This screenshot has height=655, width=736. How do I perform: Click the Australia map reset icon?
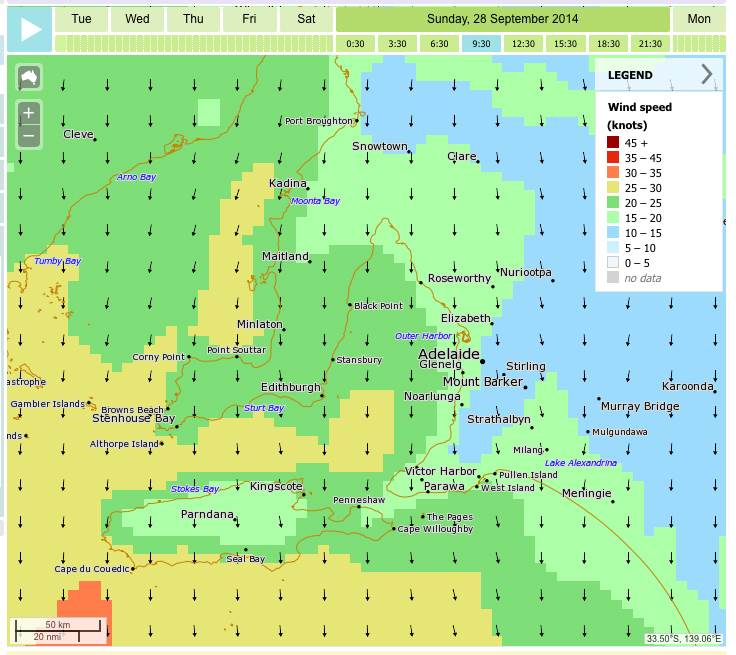pos(29,78)
